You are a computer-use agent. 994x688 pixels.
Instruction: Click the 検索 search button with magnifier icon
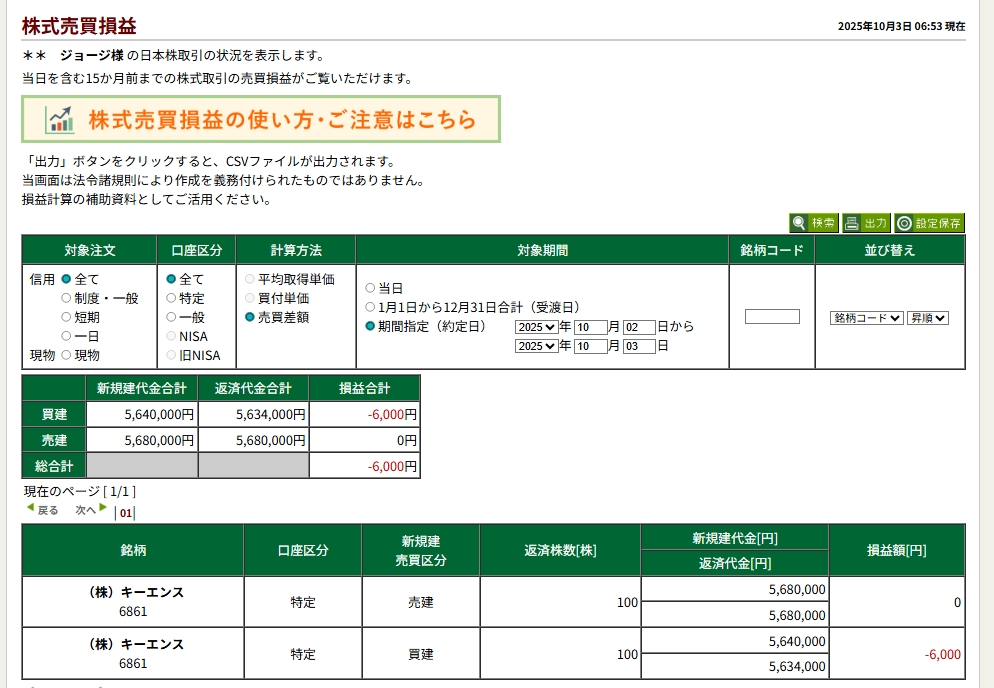click(x=813, y=223)
